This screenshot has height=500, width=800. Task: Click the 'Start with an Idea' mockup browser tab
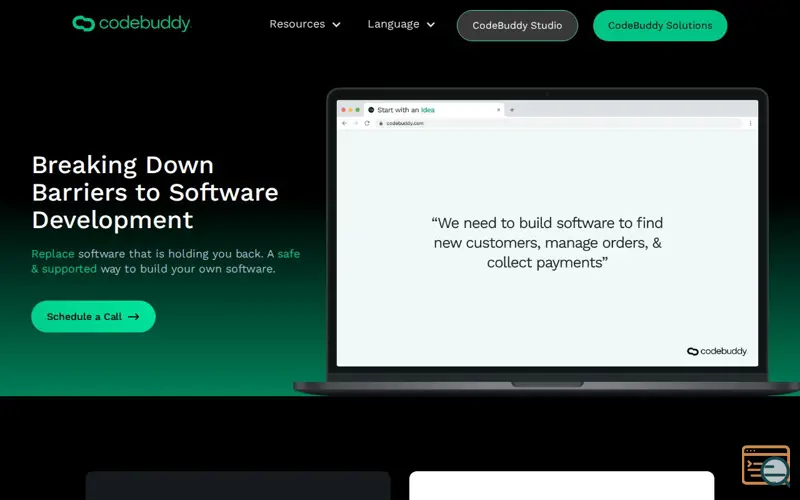[434, 110]
